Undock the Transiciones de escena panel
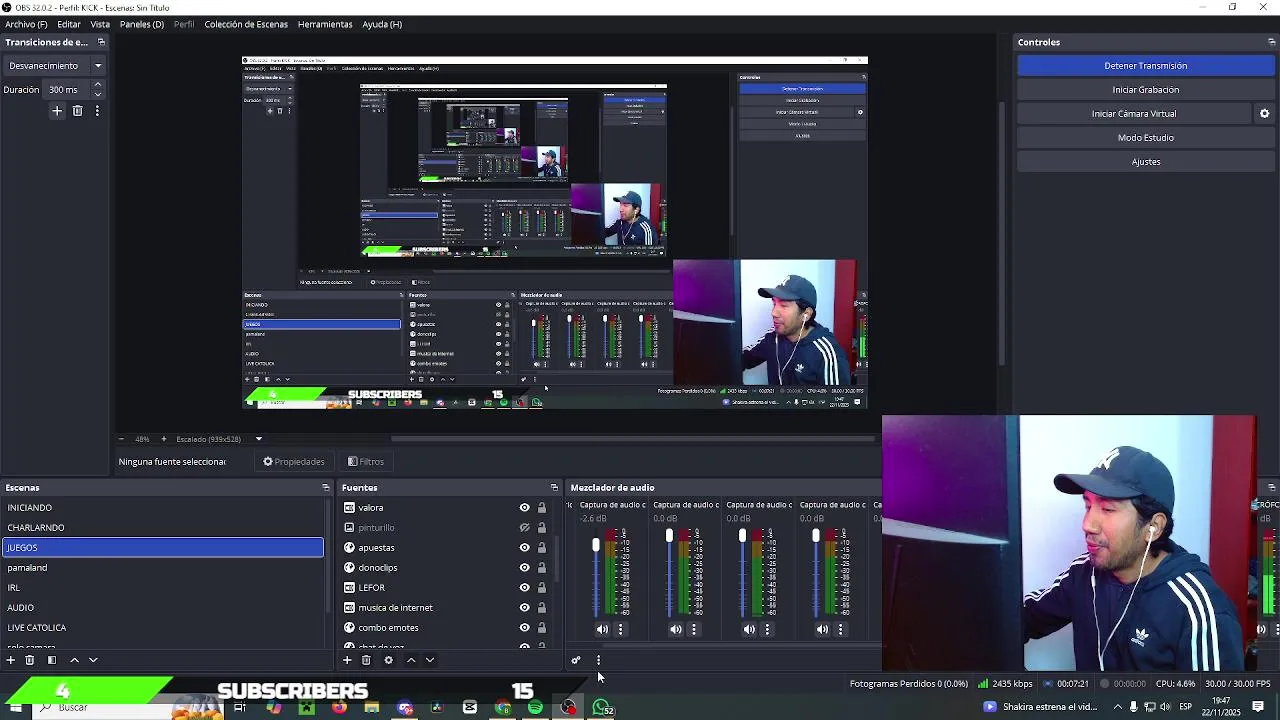 coord(101,42)
